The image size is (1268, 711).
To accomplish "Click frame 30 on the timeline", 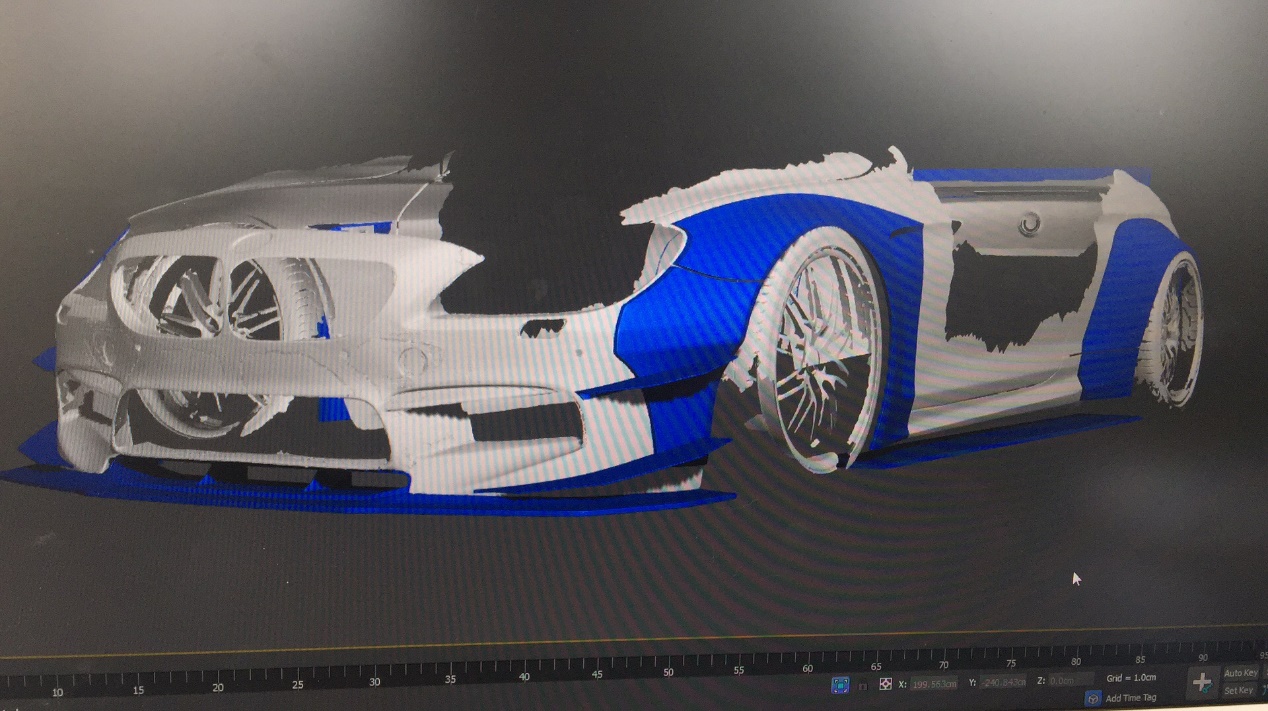I will pyautogui.click(x=375, y=681).
